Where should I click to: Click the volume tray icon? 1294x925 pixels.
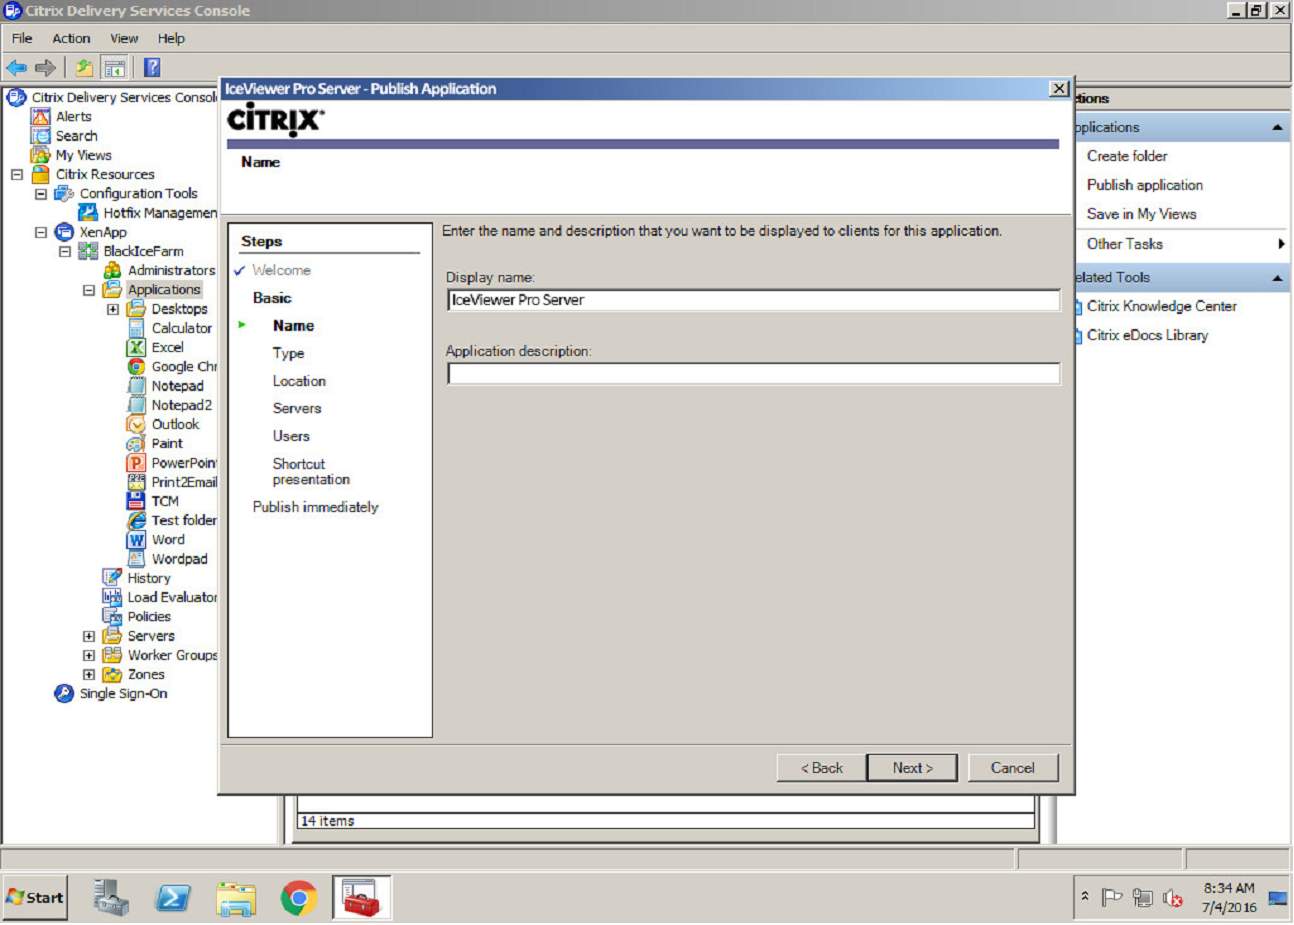point(1173,898)
